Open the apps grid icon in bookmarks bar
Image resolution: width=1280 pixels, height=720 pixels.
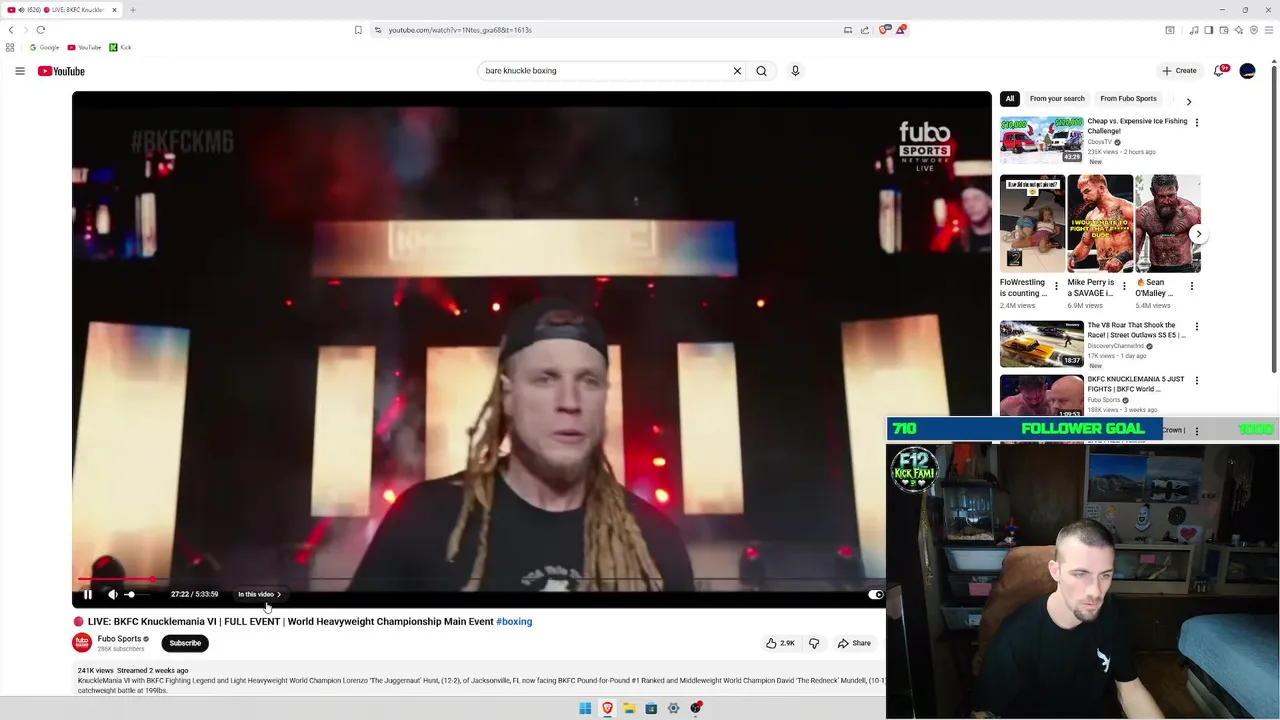click(10, 47)
